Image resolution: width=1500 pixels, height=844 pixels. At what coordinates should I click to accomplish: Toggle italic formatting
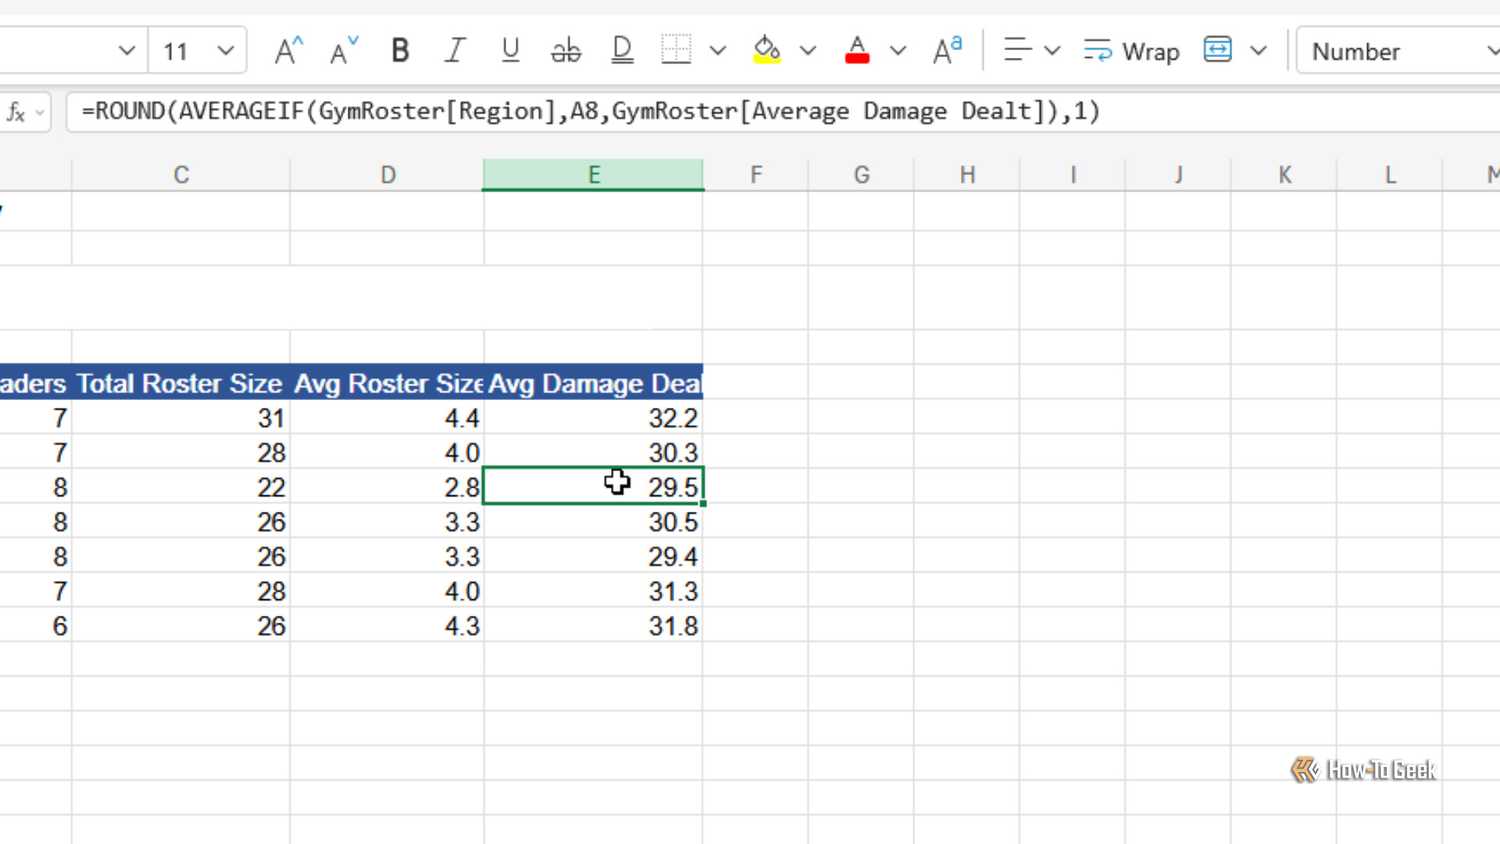455,51
